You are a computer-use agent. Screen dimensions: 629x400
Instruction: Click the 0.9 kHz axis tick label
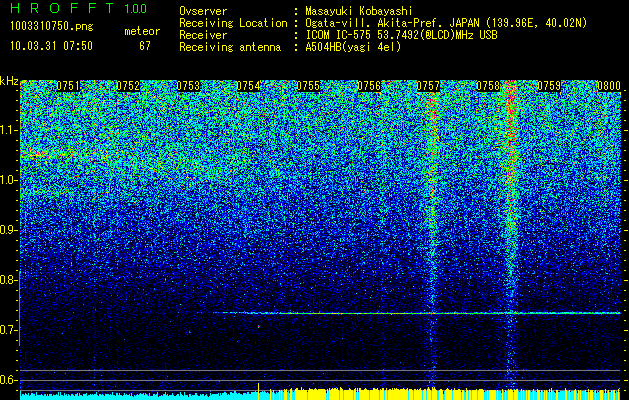point(9,230)
